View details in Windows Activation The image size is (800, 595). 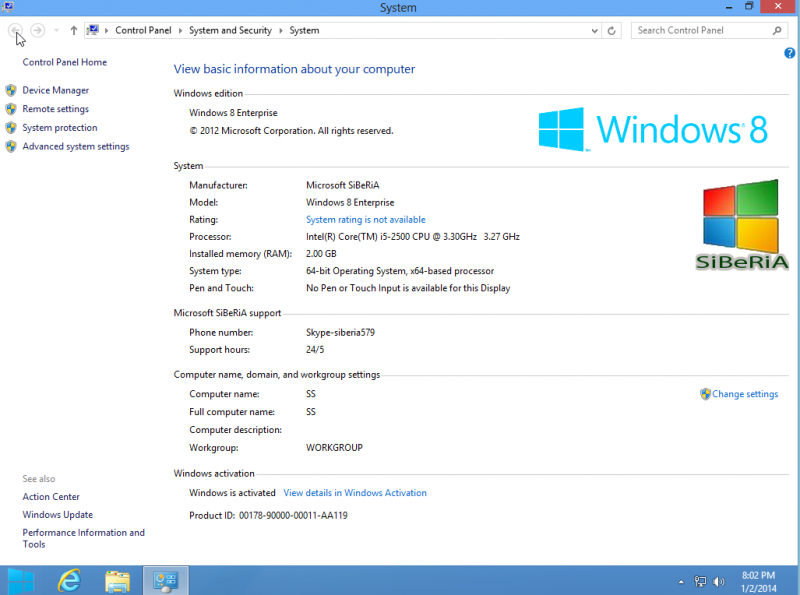(x=355, y=493)
